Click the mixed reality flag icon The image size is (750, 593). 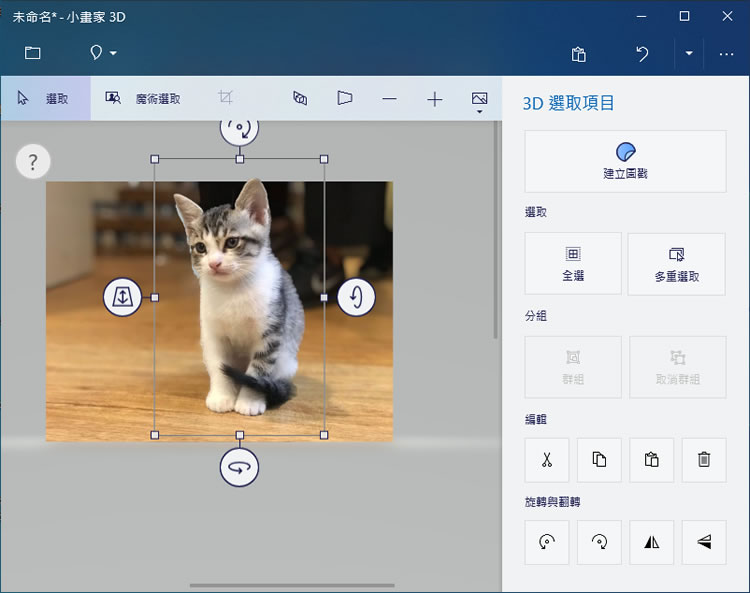point(344,98)
